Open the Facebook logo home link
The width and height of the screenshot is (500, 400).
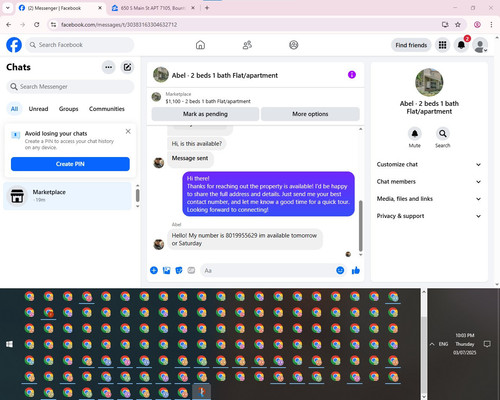[x=14, y=45]
